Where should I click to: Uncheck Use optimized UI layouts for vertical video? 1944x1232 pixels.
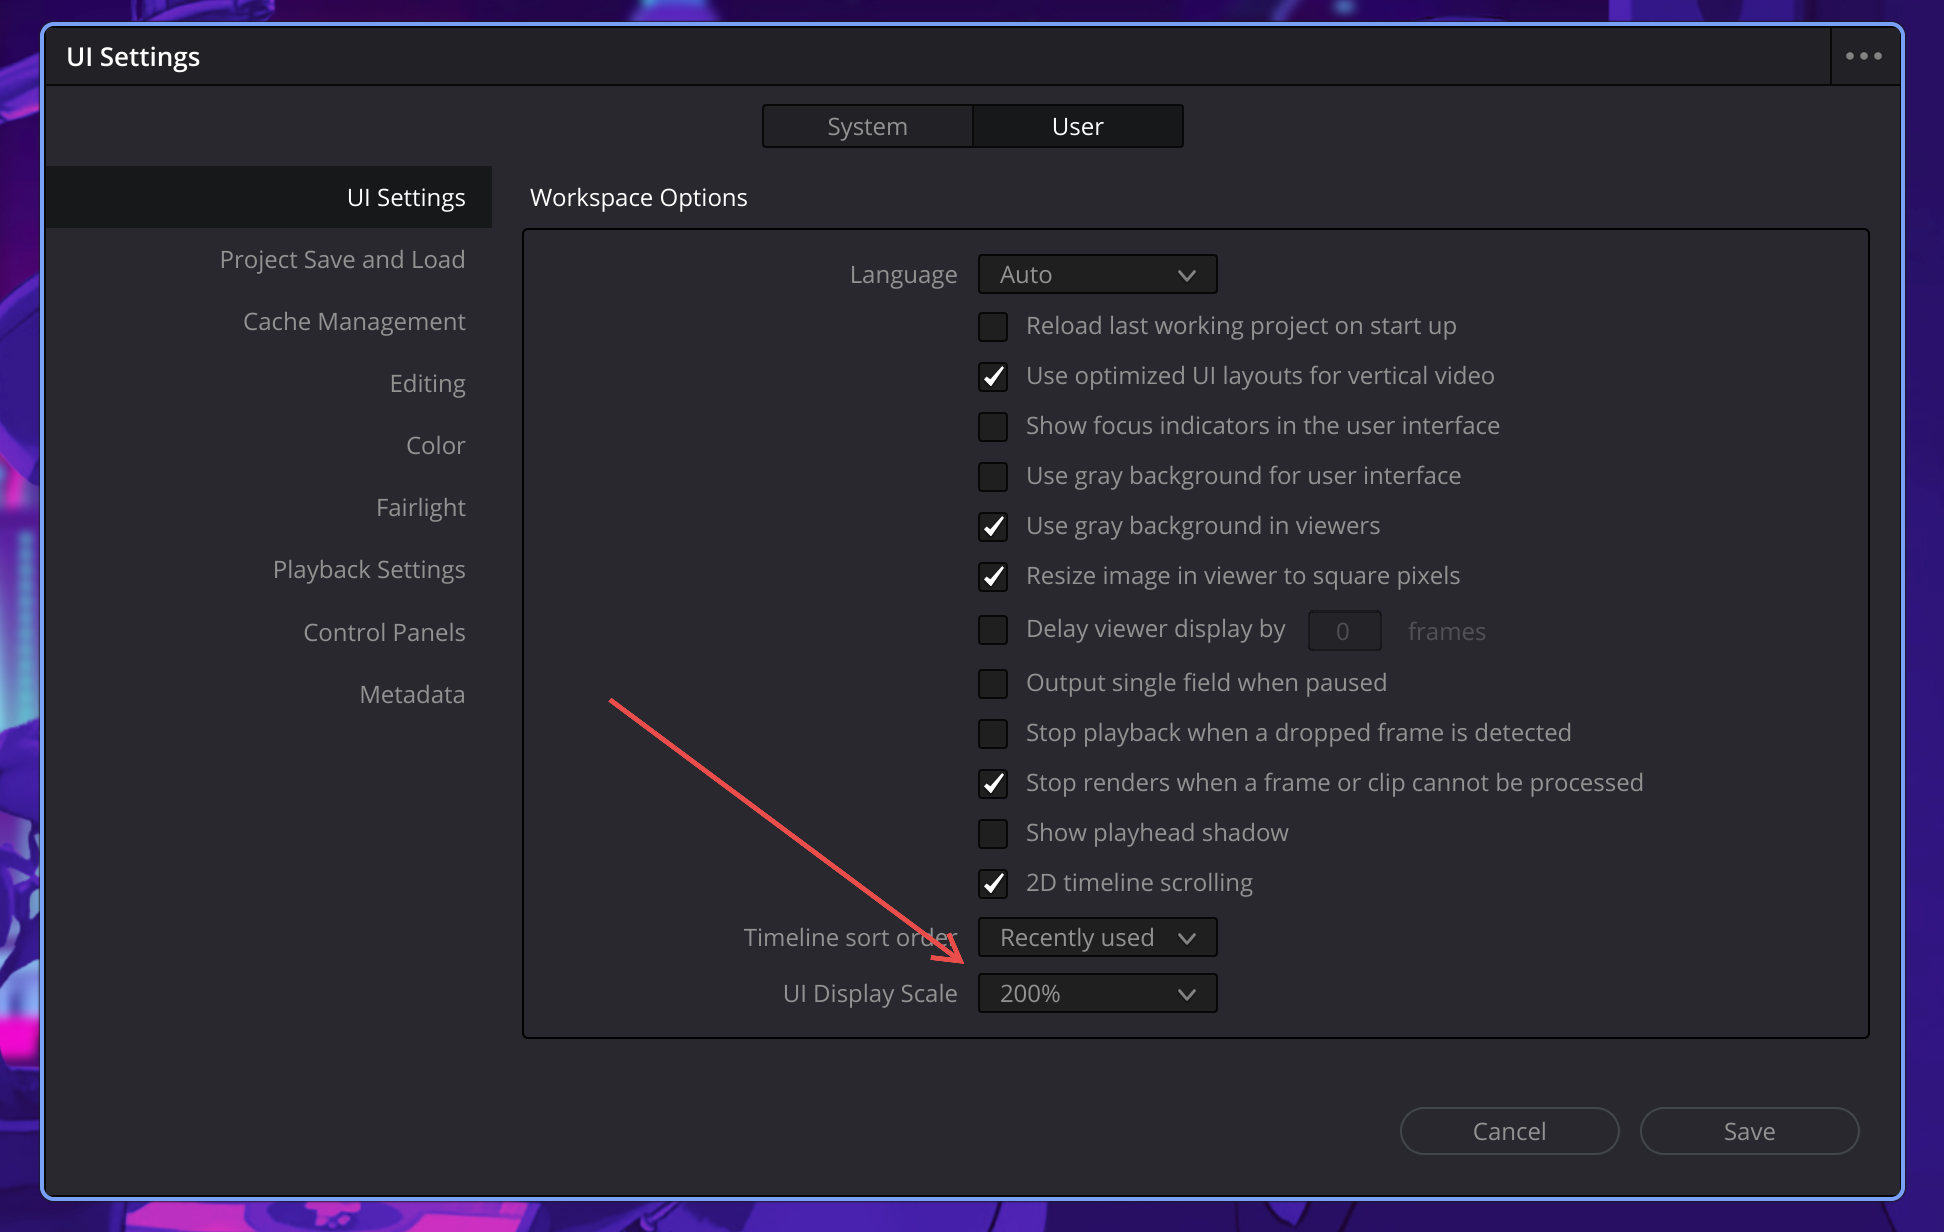993,377
